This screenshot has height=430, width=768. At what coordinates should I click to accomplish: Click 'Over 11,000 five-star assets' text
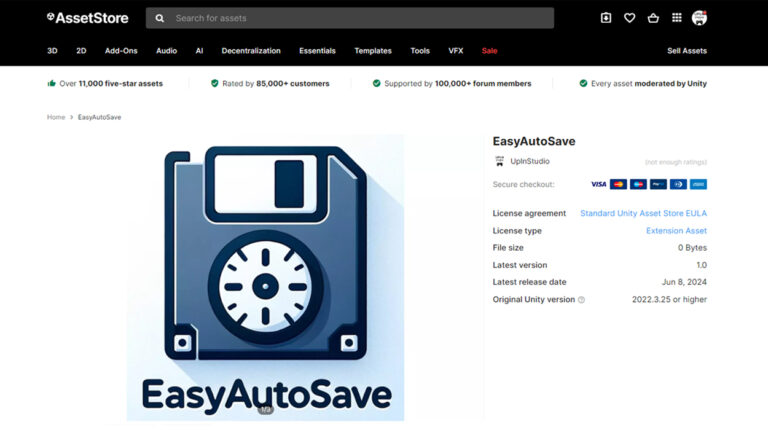point(111,83)
